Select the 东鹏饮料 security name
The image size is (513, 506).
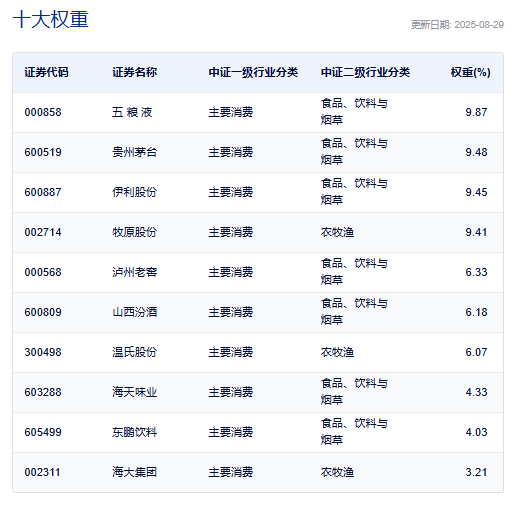(x=134, y=432)
